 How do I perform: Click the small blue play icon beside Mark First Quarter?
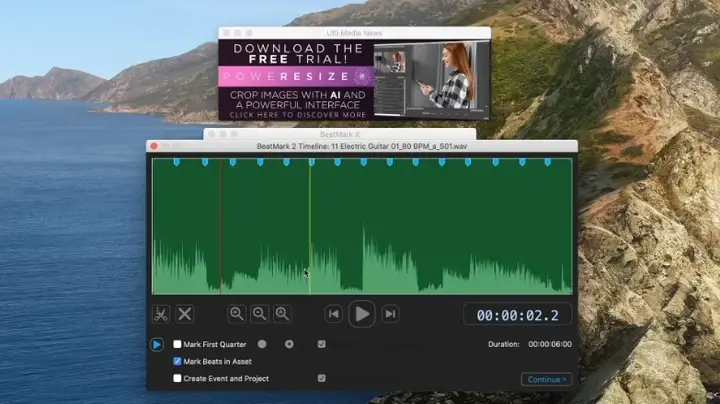click(x=157, y=344)
